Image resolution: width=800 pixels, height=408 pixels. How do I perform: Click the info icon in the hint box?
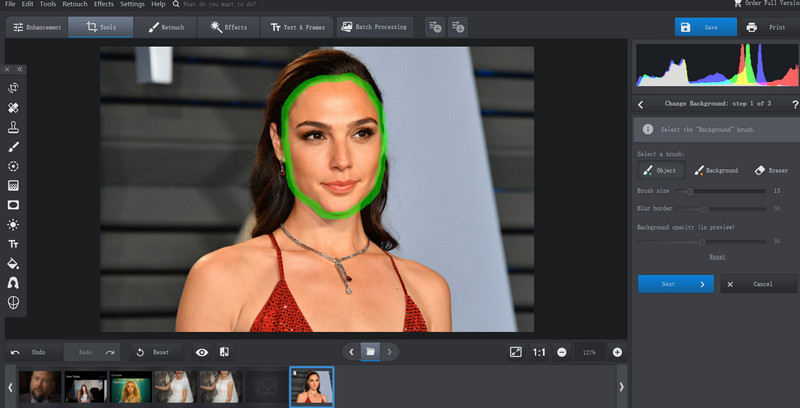pos(648,130)
